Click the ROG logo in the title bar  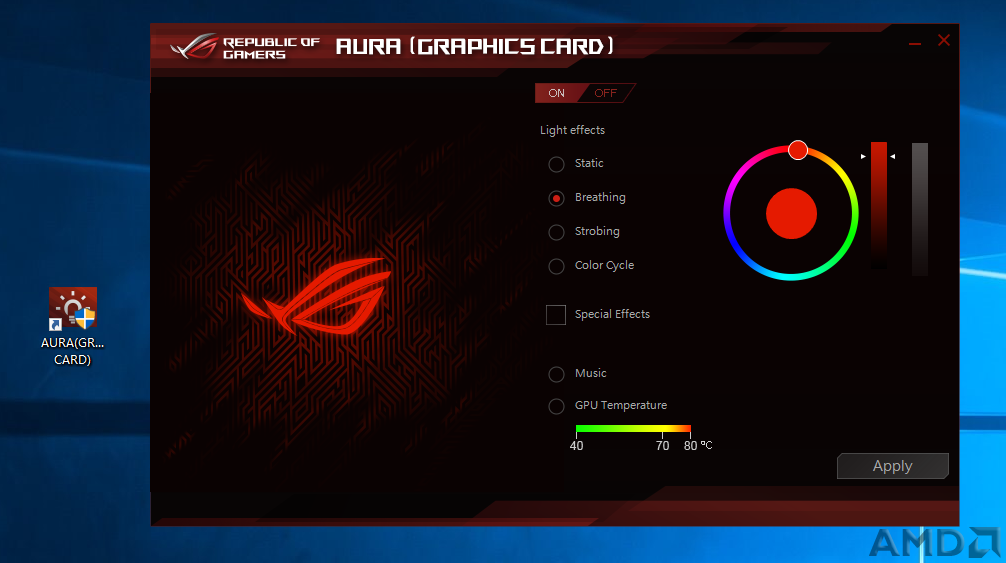click(194, 46)
